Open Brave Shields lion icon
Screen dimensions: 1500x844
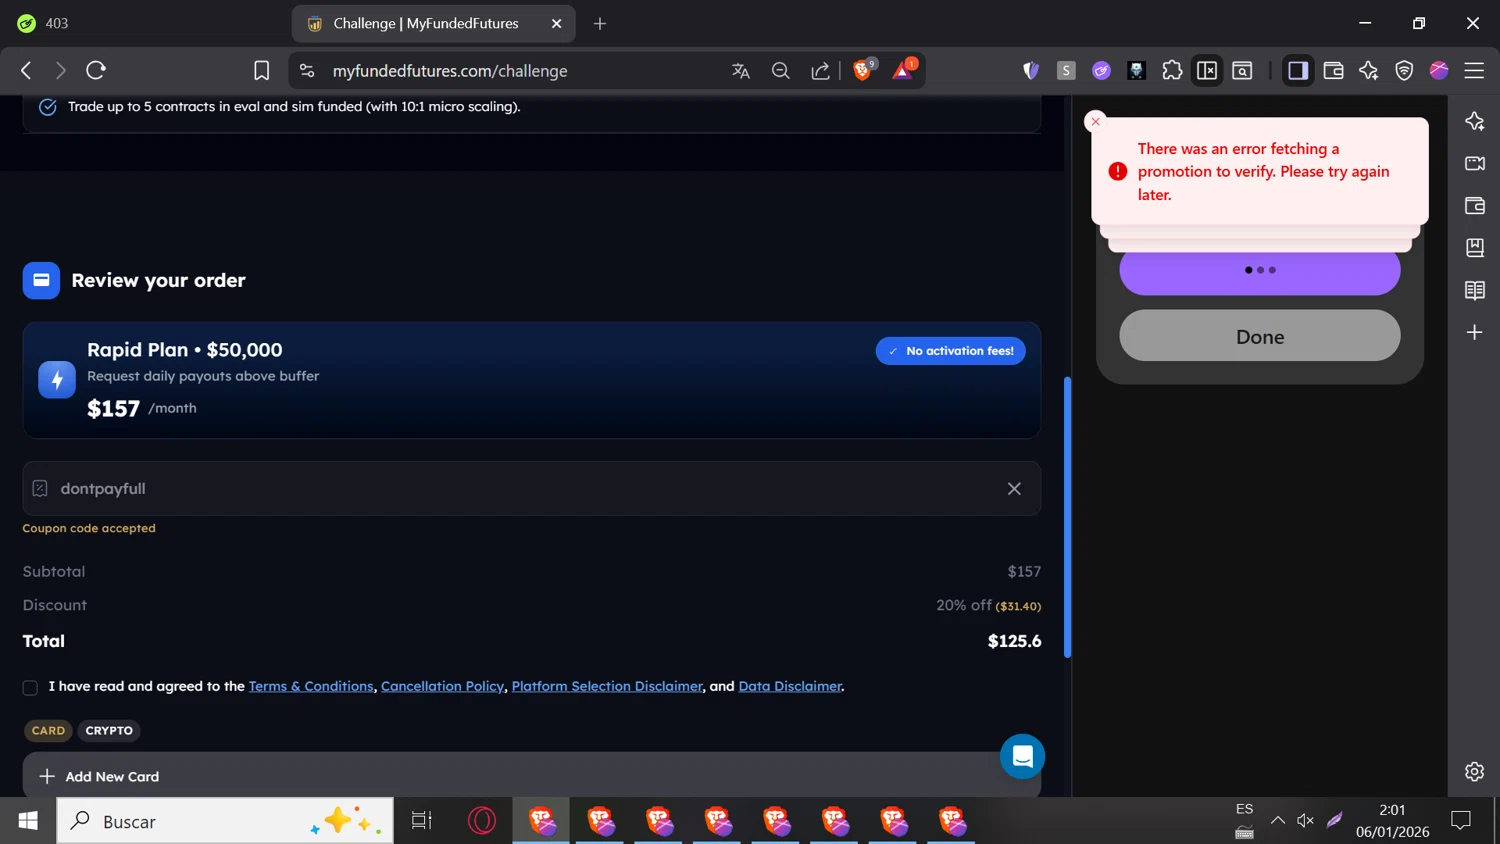(863, 70)
